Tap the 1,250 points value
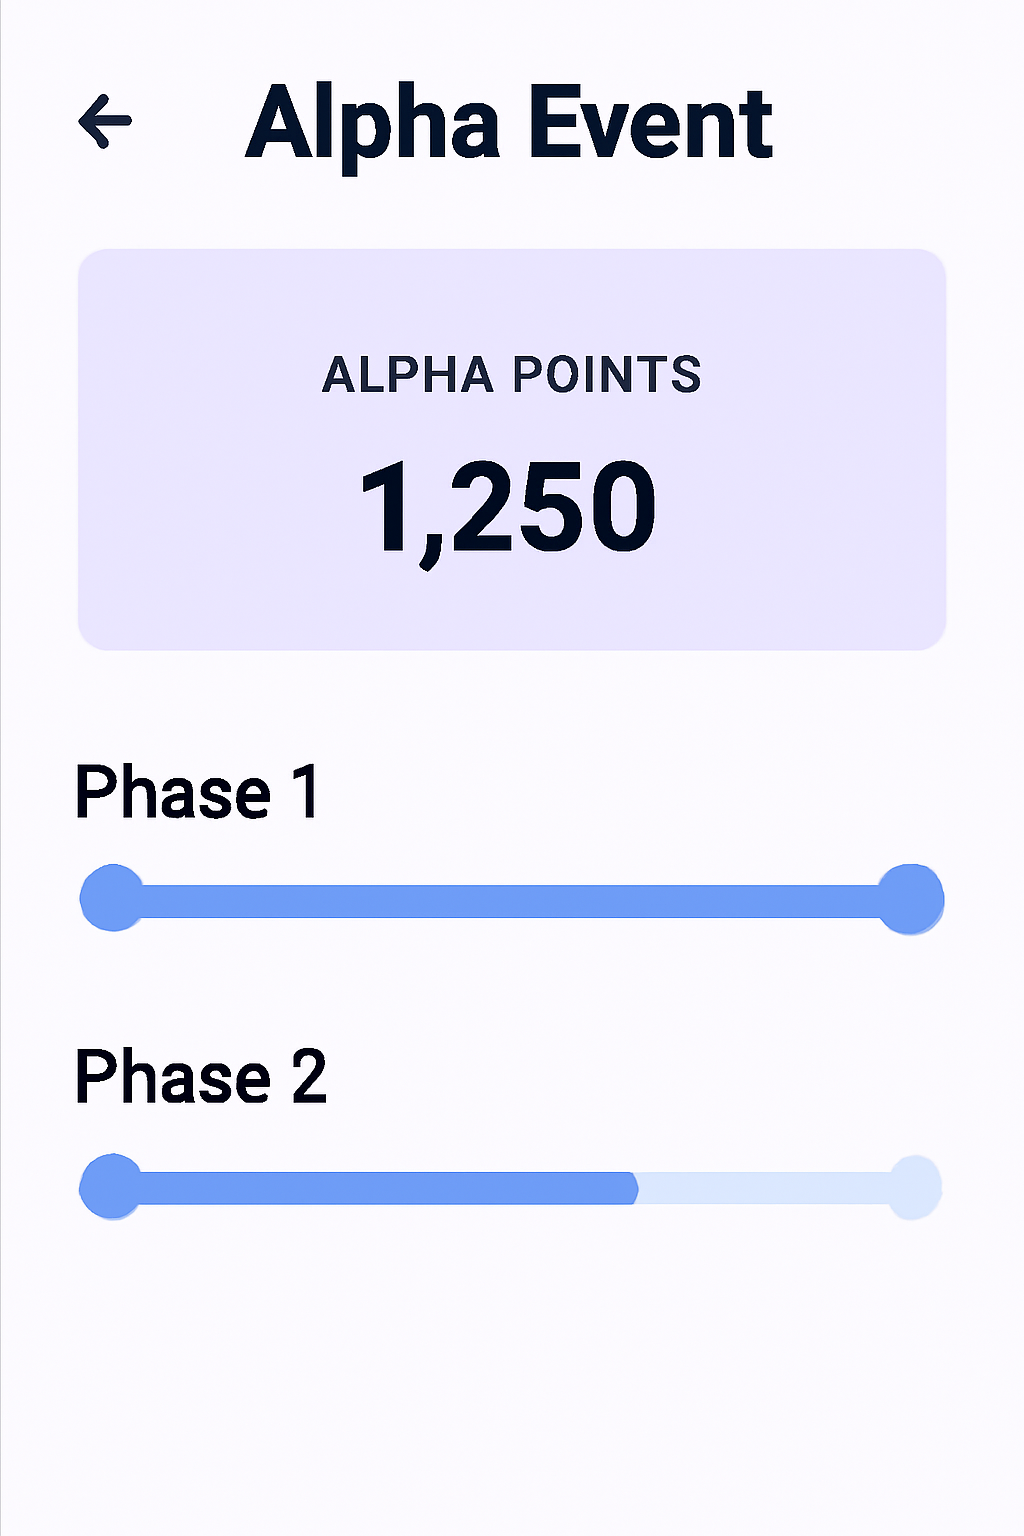1024x1536 pixels. [508, 507]
